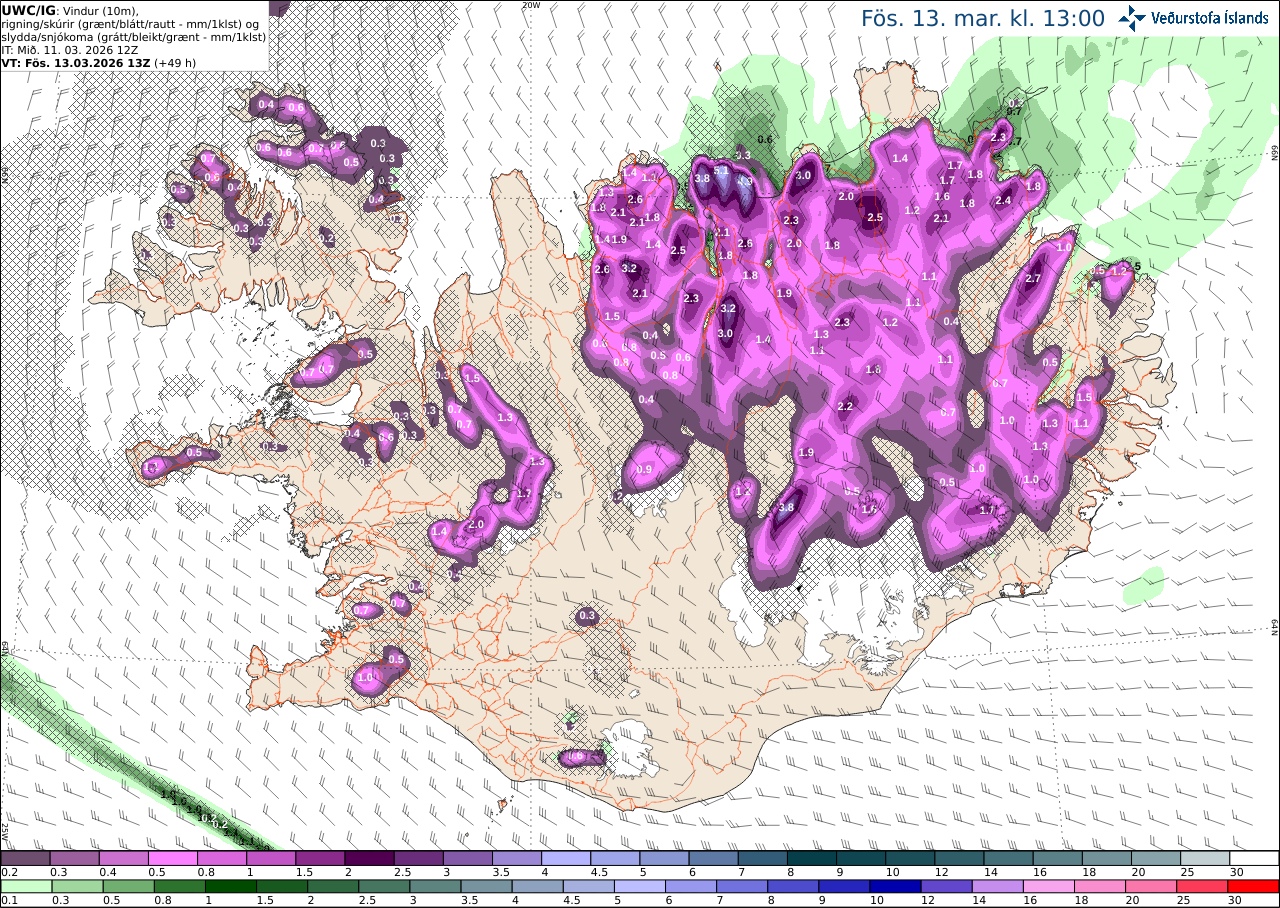
Task: Select the violet 12 rain legend swatch
Action: point(945,886)
